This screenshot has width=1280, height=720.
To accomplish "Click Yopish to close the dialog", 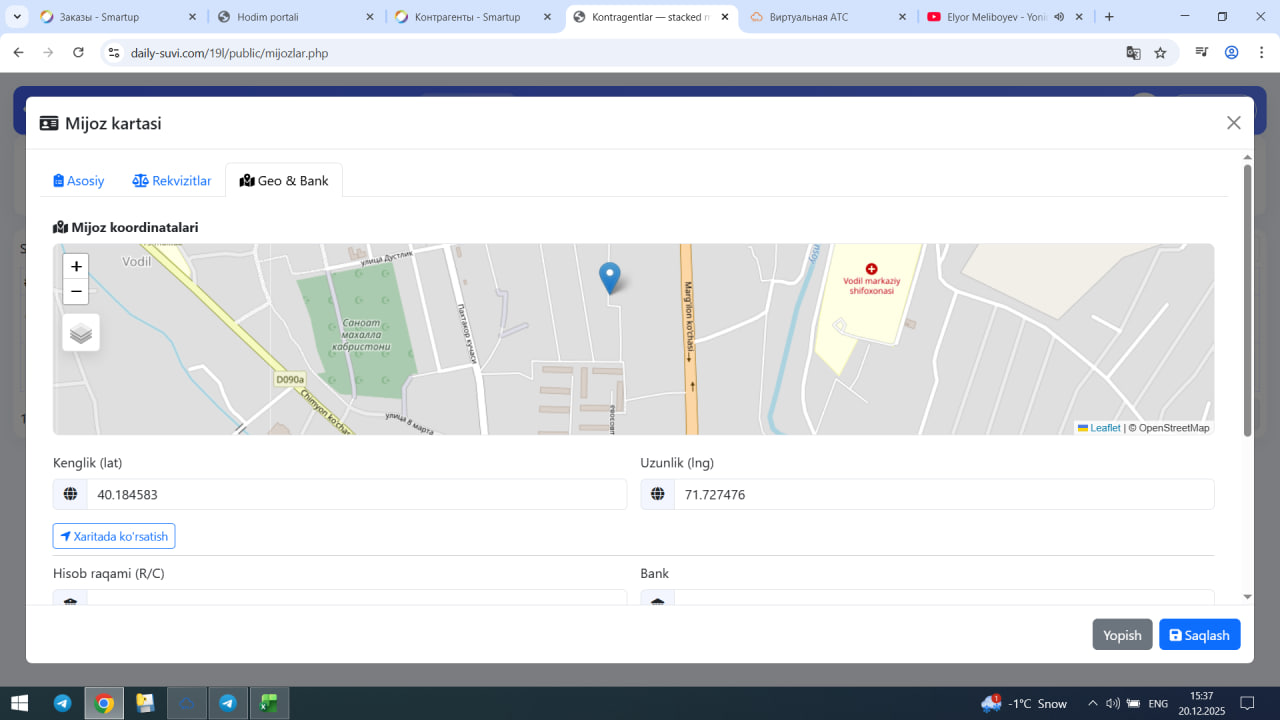I will (1122, 635).
